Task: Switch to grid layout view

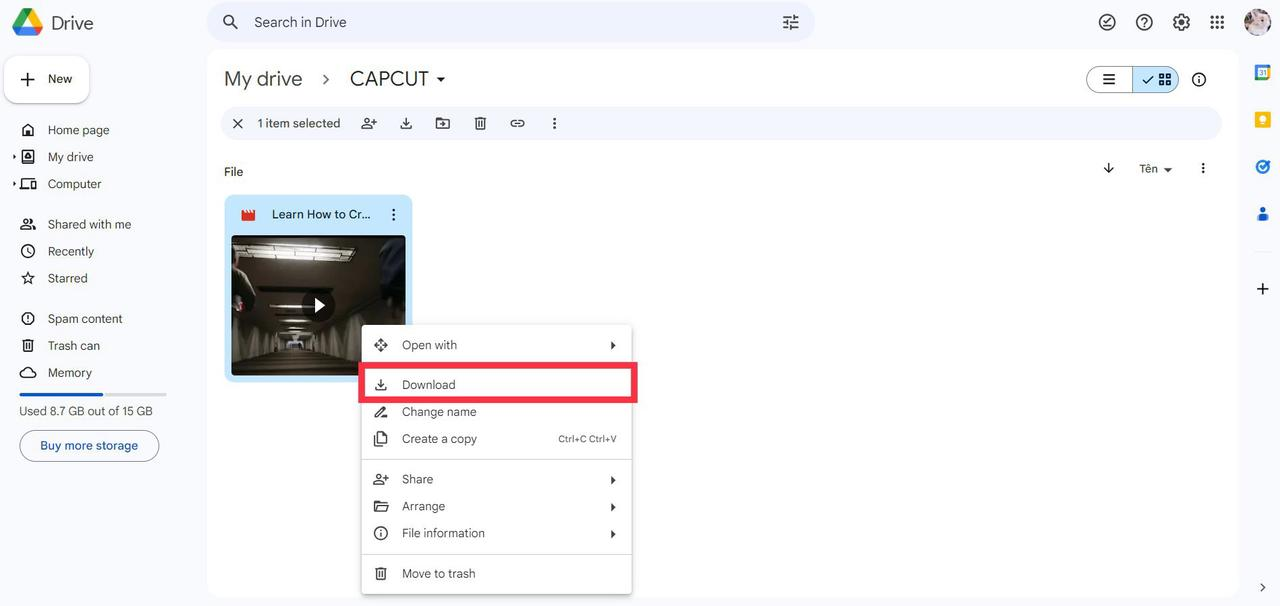Action: [1156, 79]
